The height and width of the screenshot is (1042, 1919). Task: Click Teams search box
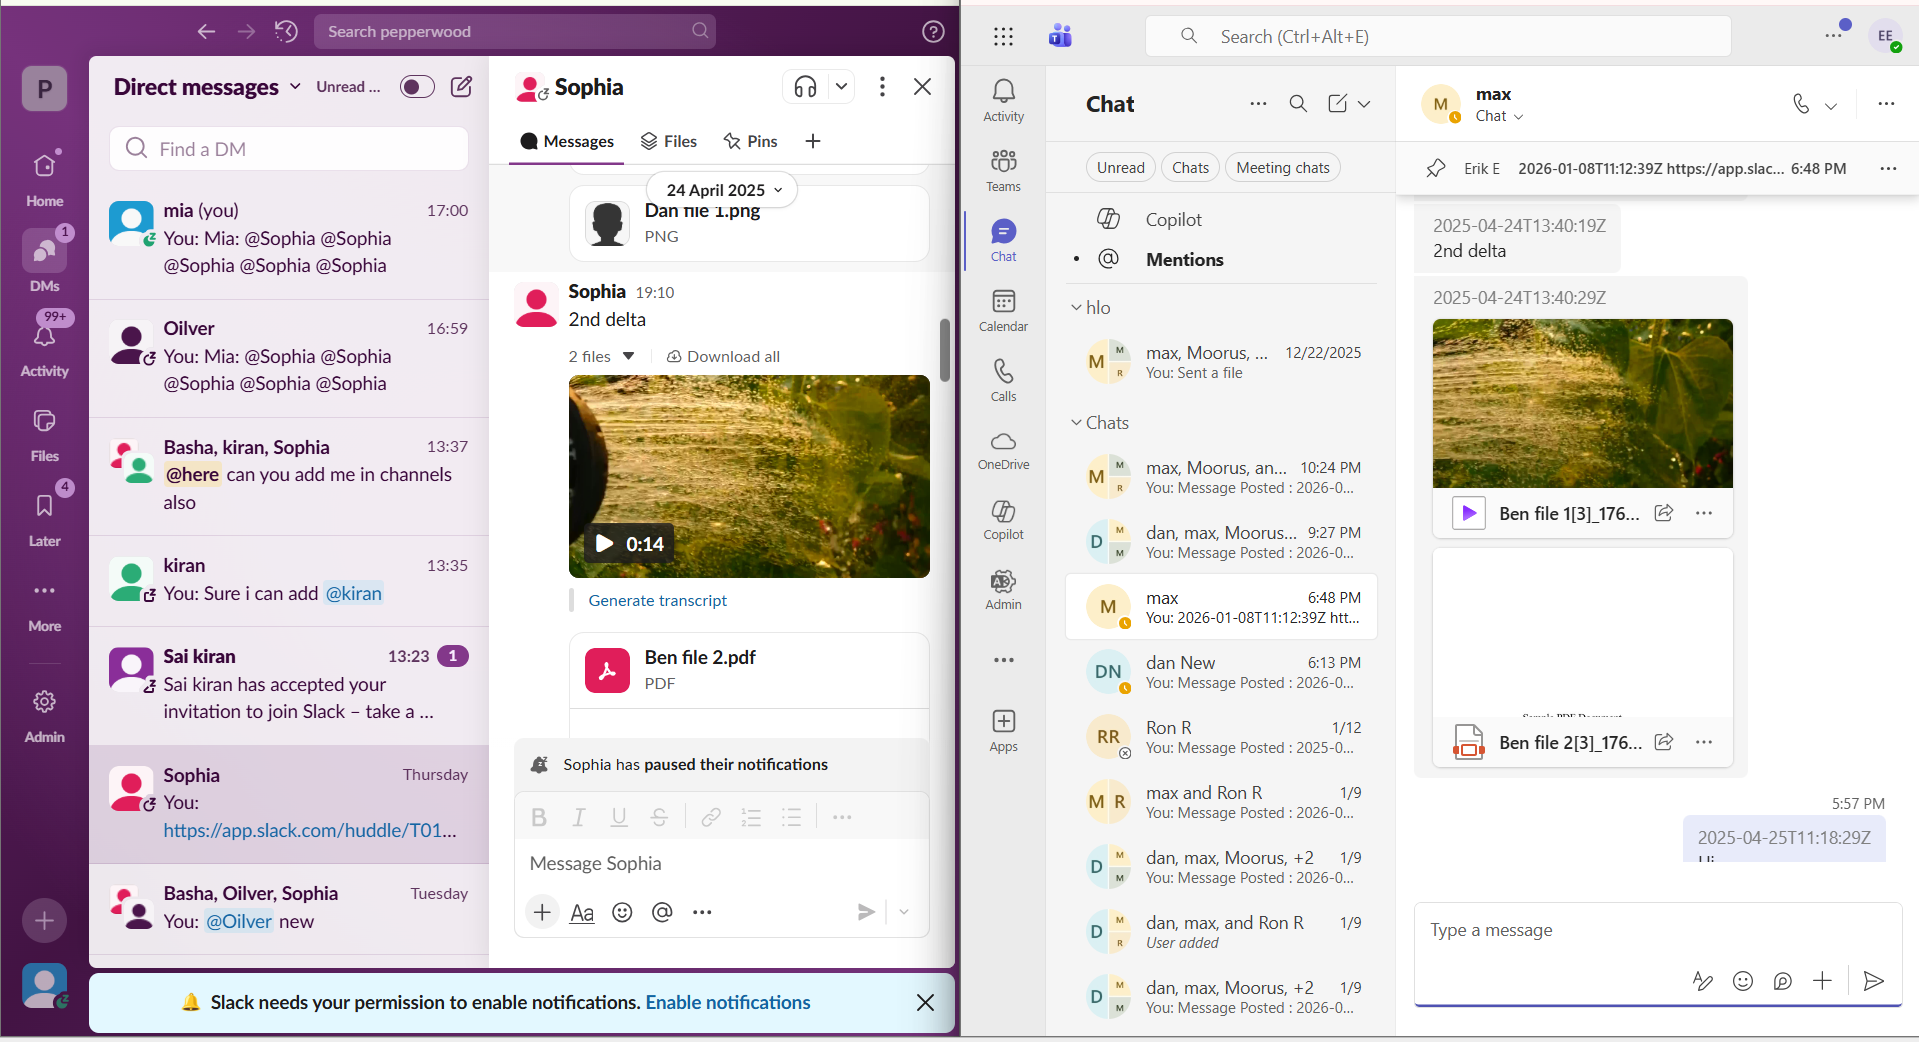click(1439, 37)
